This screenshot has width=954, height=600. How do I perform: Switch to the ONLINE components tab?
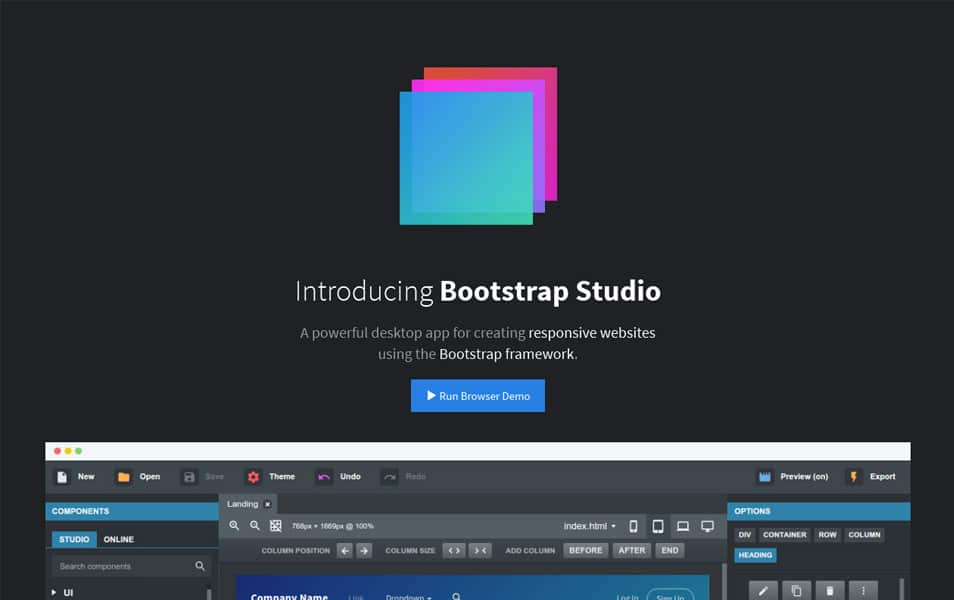click(118, 538)
